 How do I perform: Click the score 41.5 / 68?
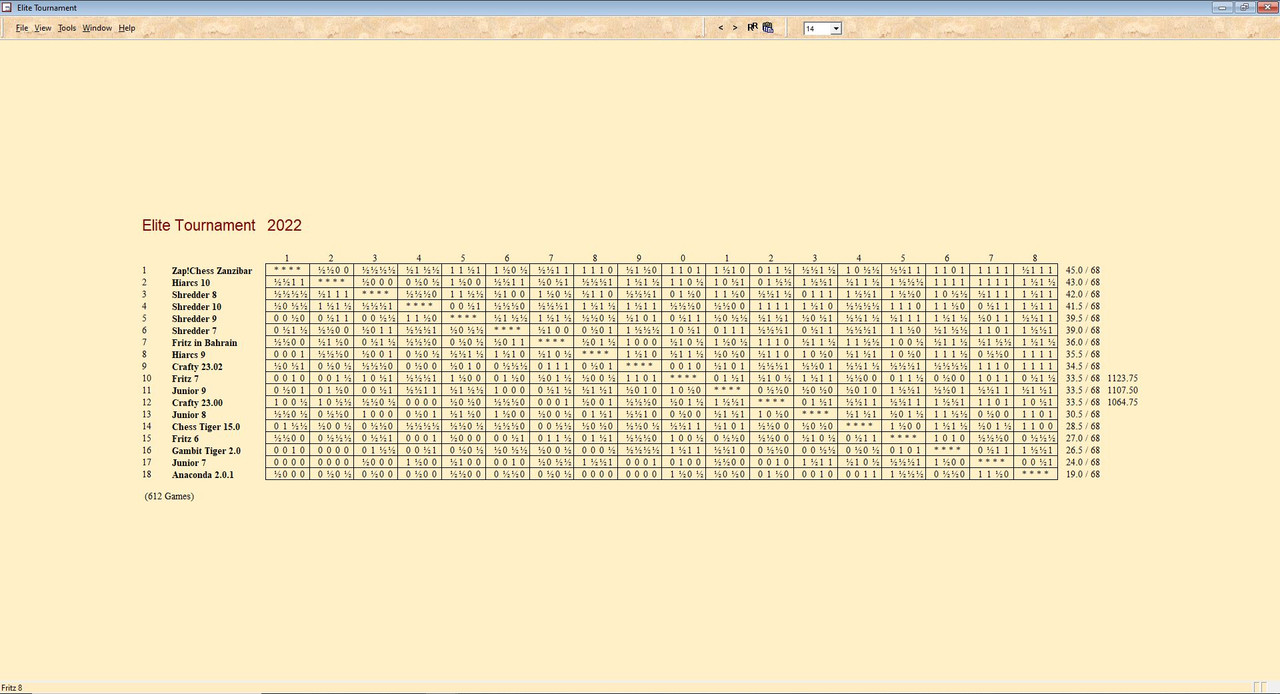click(x=1083, y=307)
